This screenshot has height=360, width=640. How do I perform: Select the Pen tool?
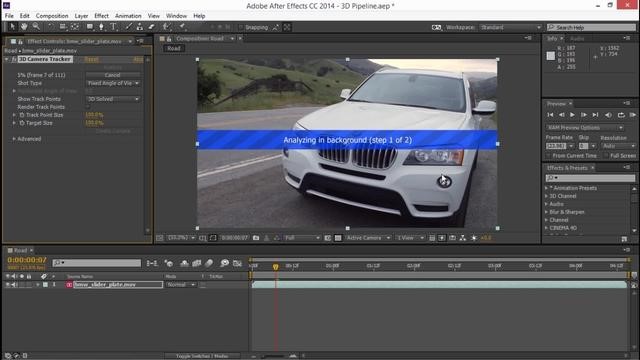click(101, 27)
